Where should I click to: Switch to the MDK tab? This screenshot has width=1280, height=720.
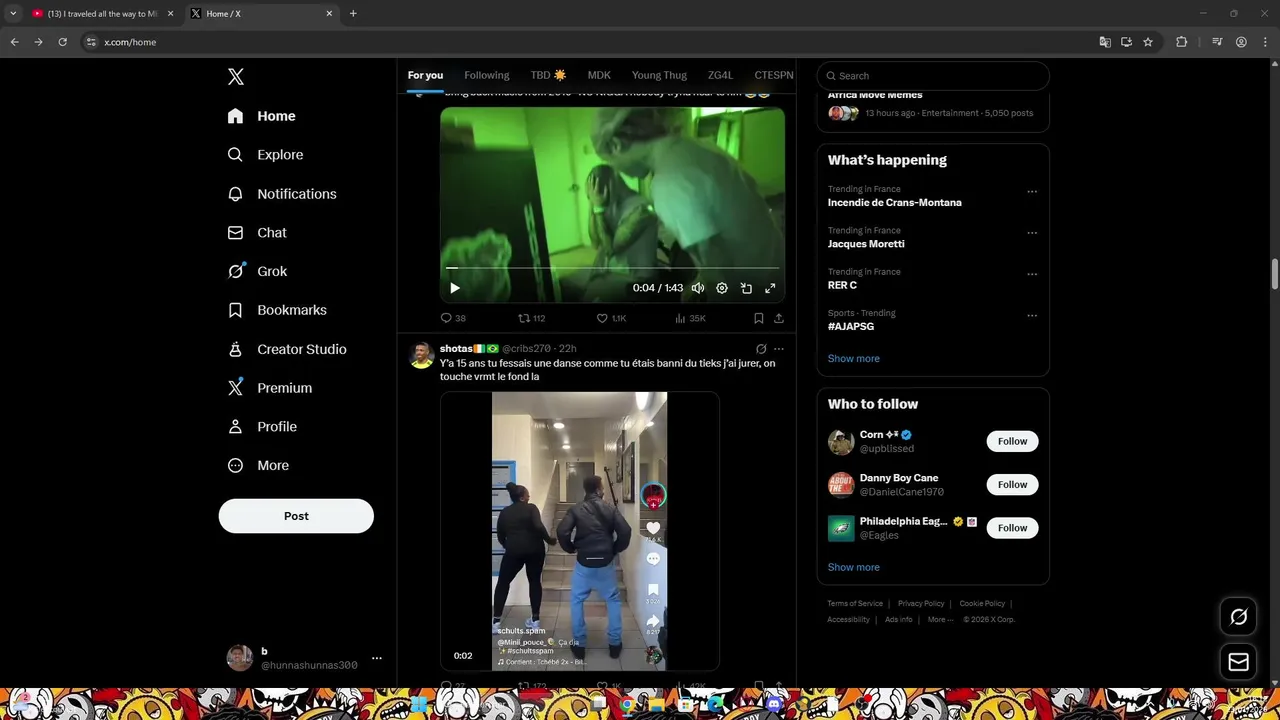[599, 75]
